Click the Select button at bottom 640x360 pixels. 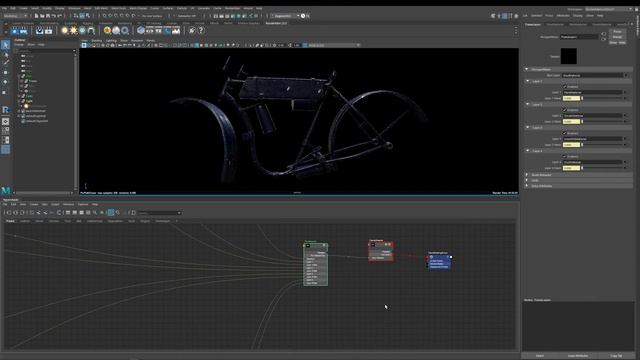tap(540, 356)
